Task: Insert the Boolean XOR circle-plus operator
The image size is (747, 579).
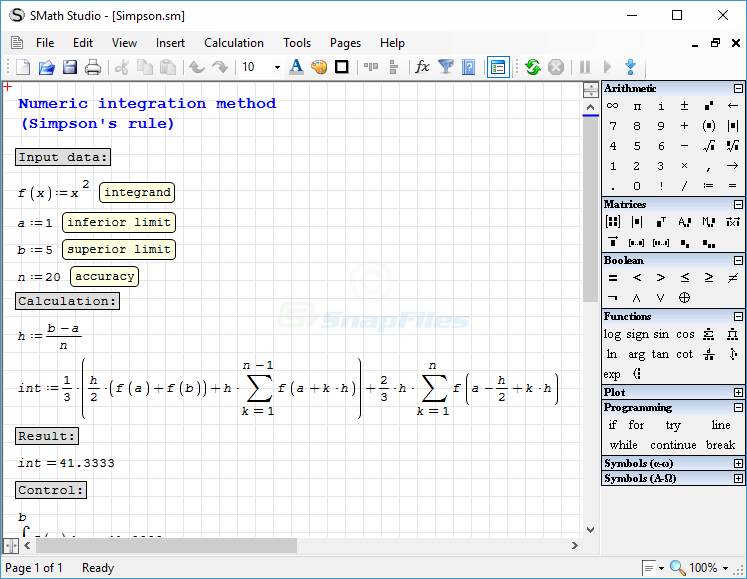Action: tap(684, 298)
